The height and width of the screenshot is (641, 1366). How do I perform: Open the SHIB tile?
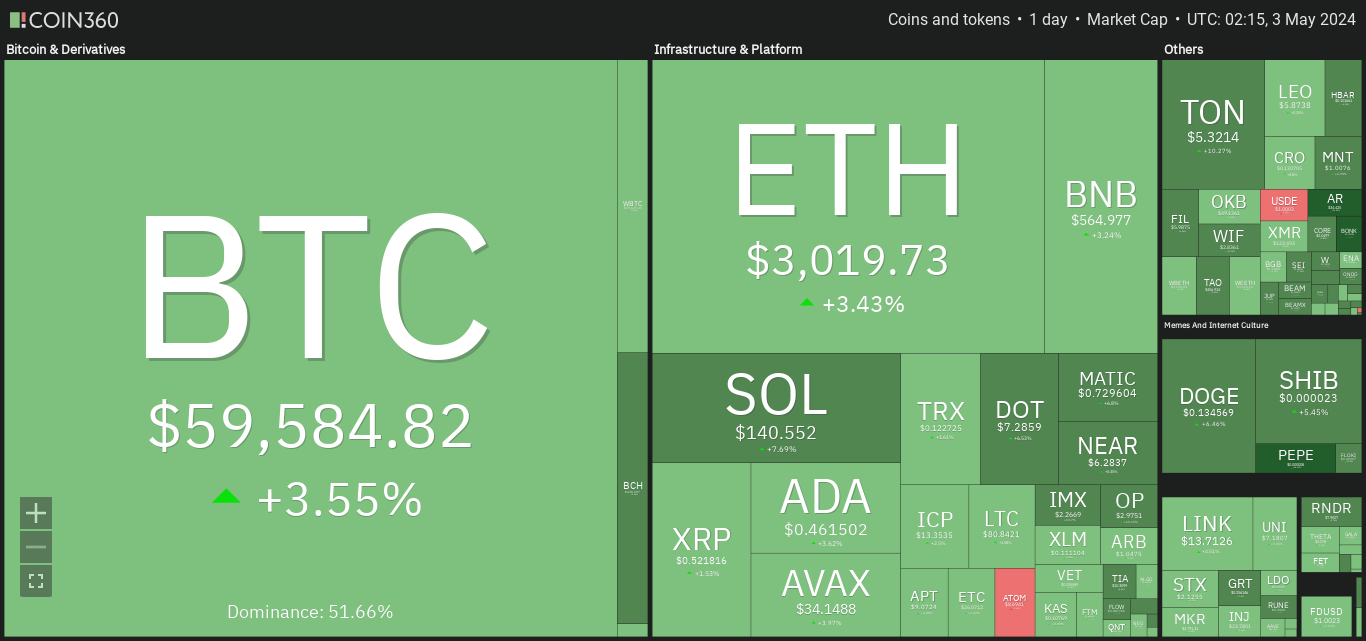pos(1308,391)
